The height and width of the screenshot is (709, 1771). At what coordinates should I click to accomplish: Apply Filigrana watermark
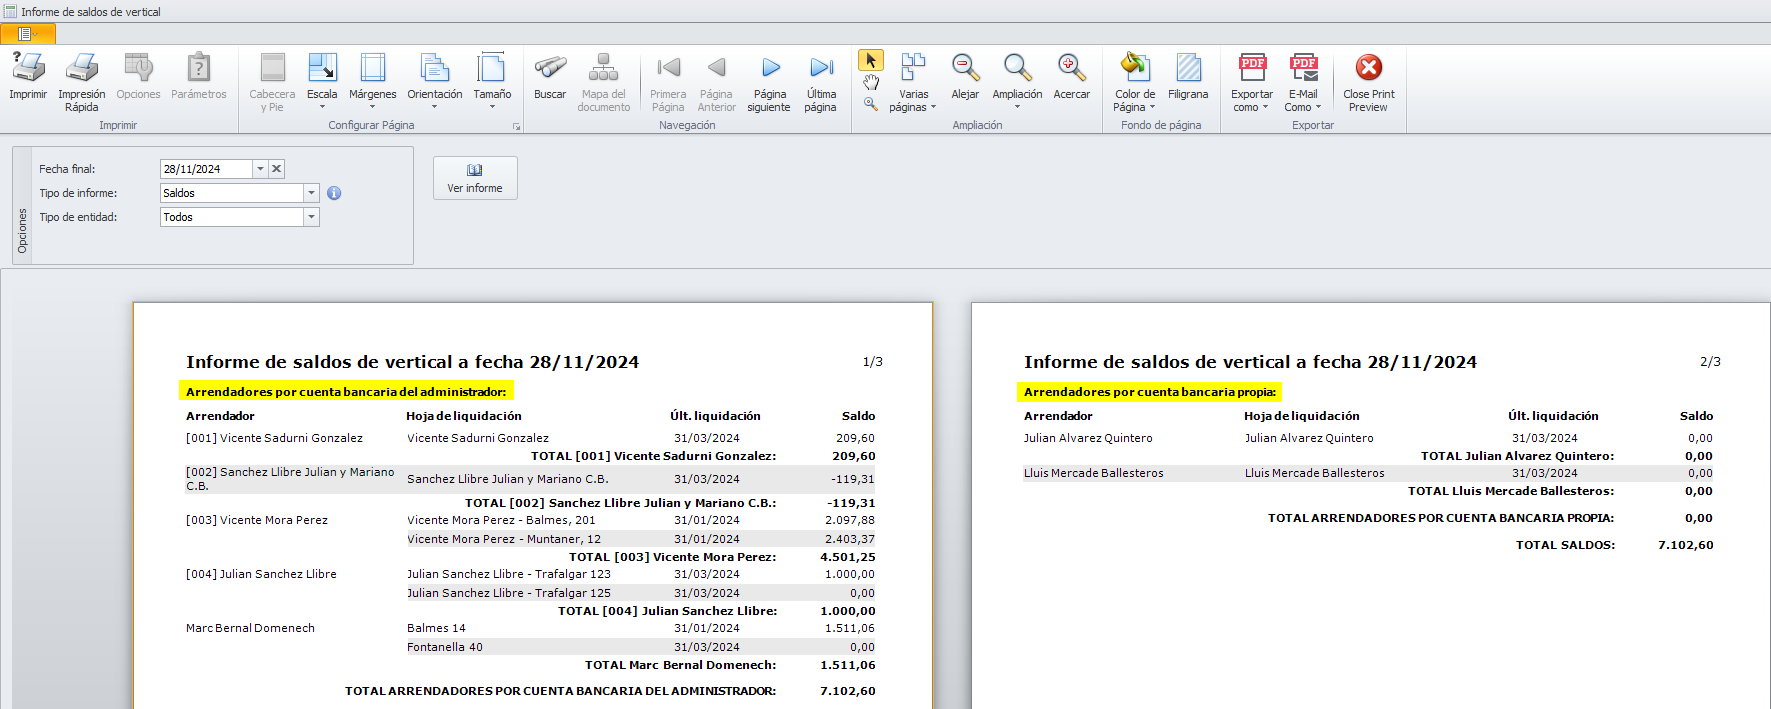1188,68
